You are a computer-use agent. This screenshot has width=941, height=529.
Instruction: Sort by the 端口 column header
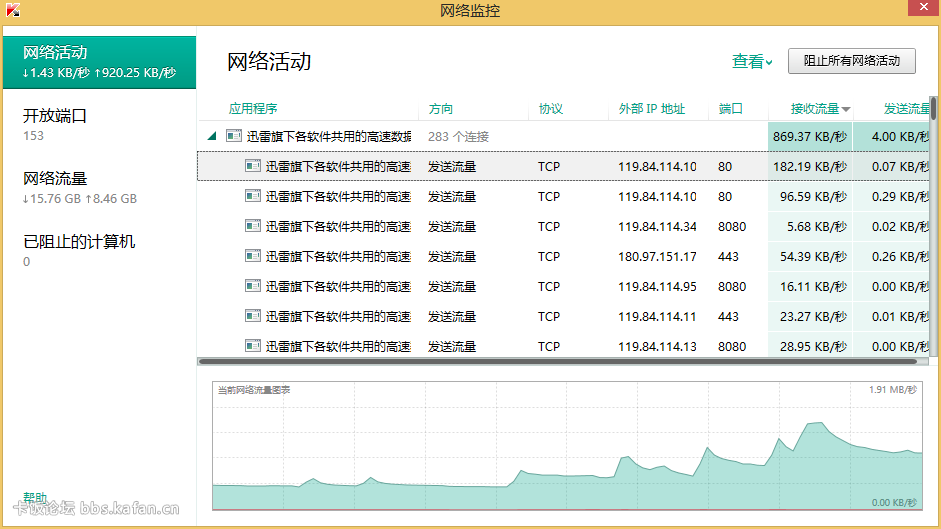(x=730, y=109)
